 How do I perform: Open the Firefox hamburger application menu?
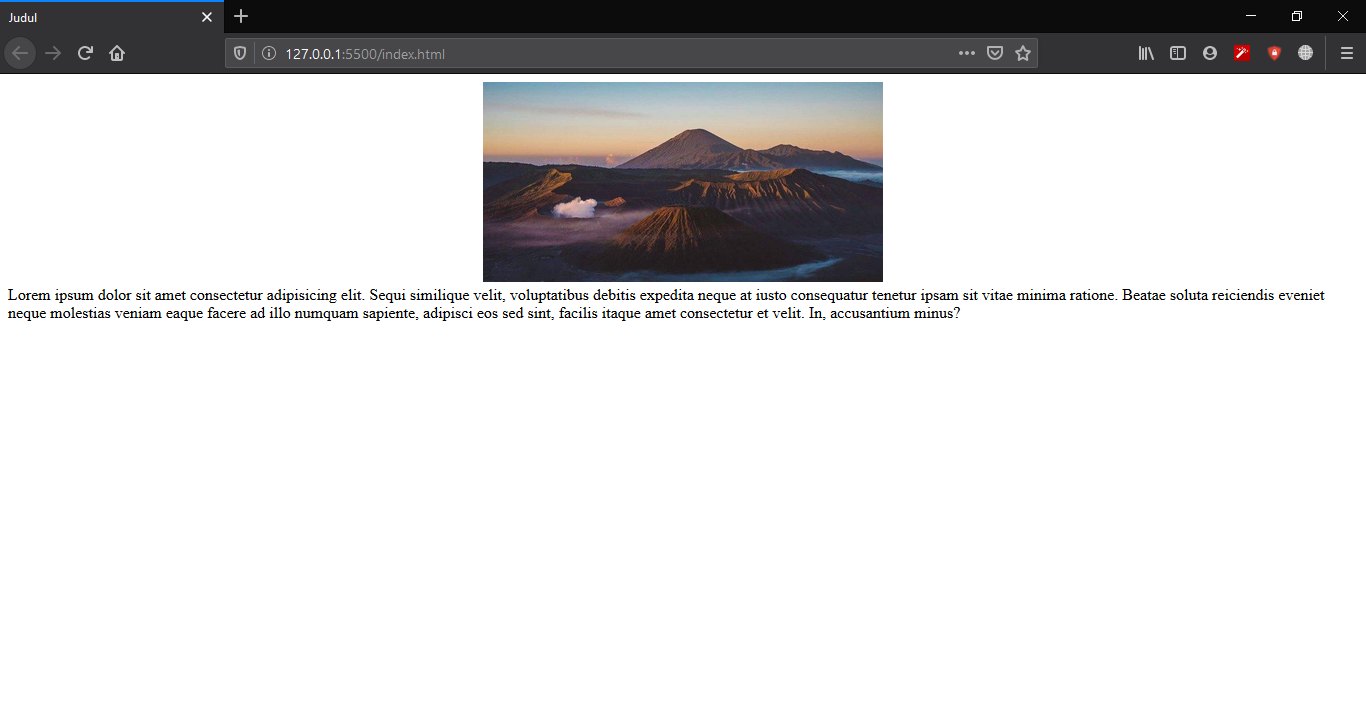coord(1347,53)
